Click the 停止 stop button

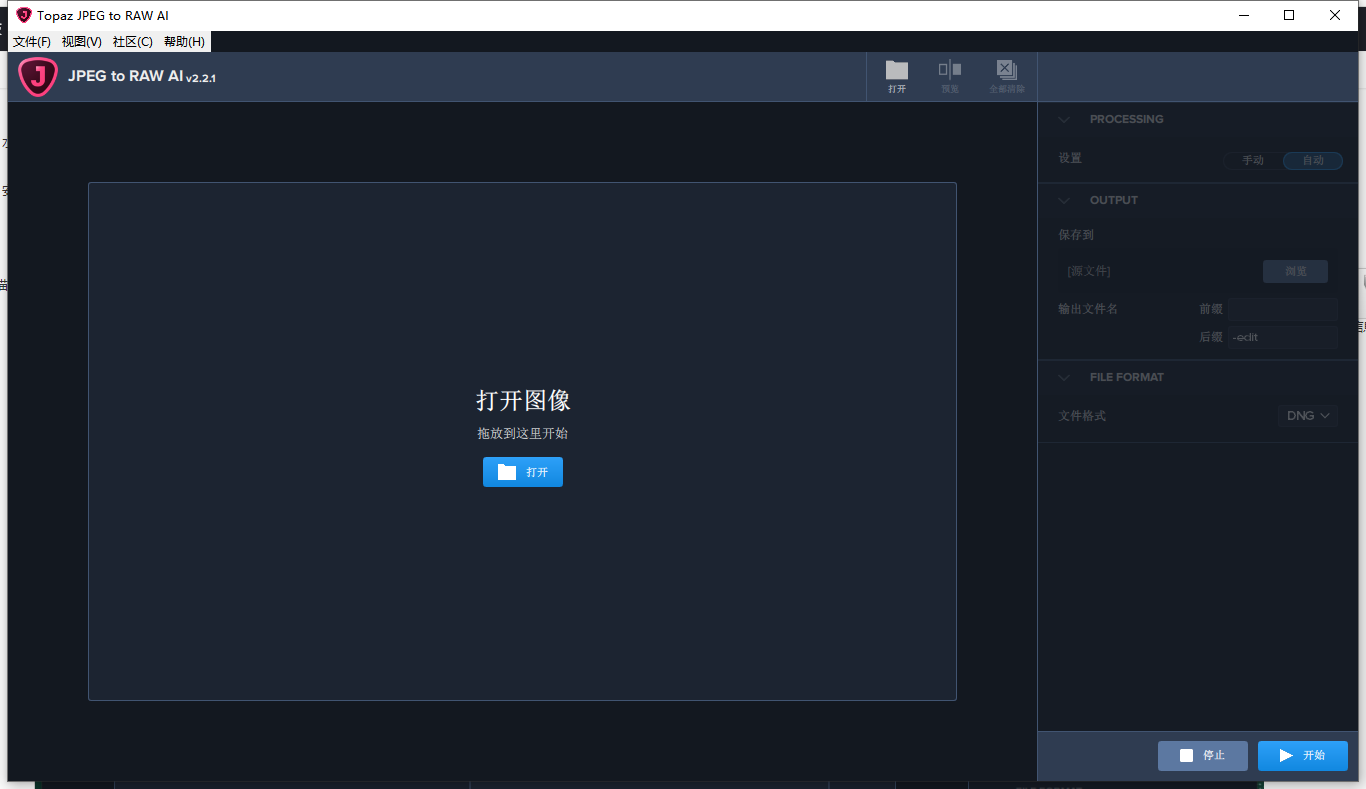pos(1203,755)
